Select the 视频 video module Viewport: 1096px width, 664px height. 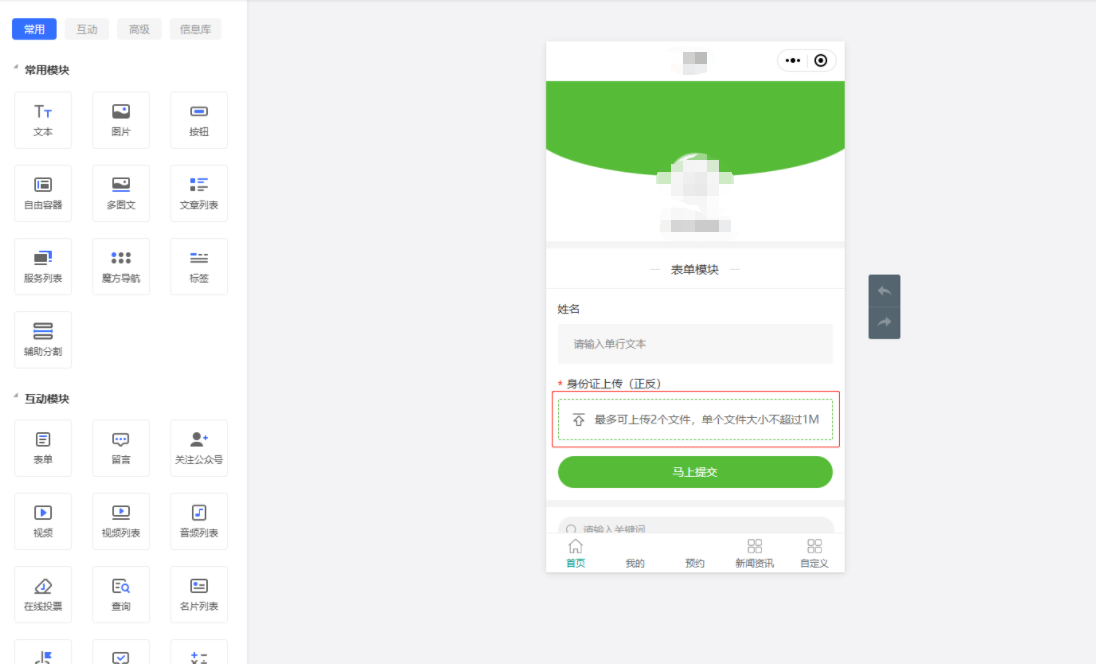click(x=43, y=521)
